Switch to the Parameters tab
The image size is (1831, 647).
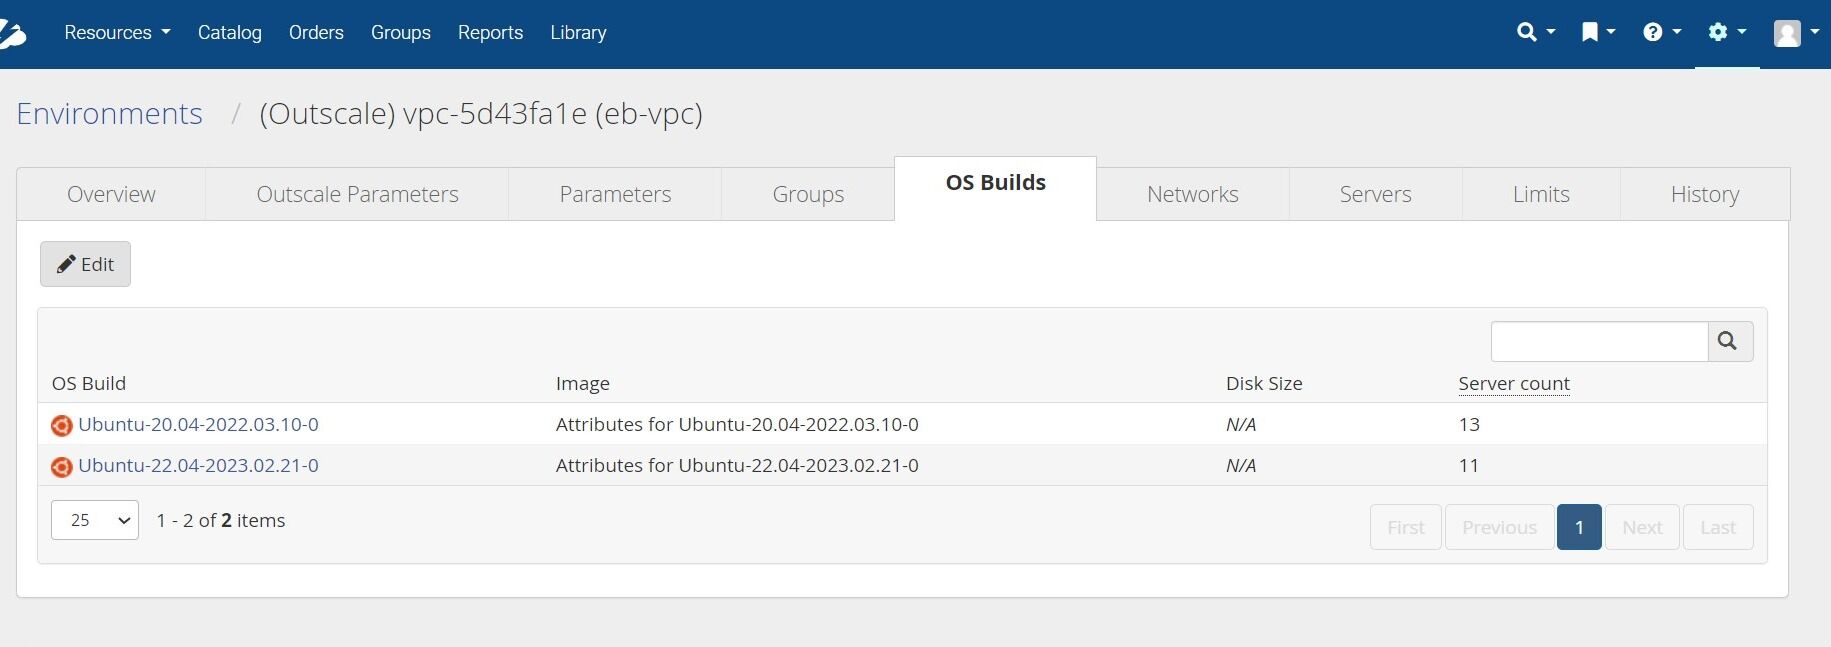[615, 194]
